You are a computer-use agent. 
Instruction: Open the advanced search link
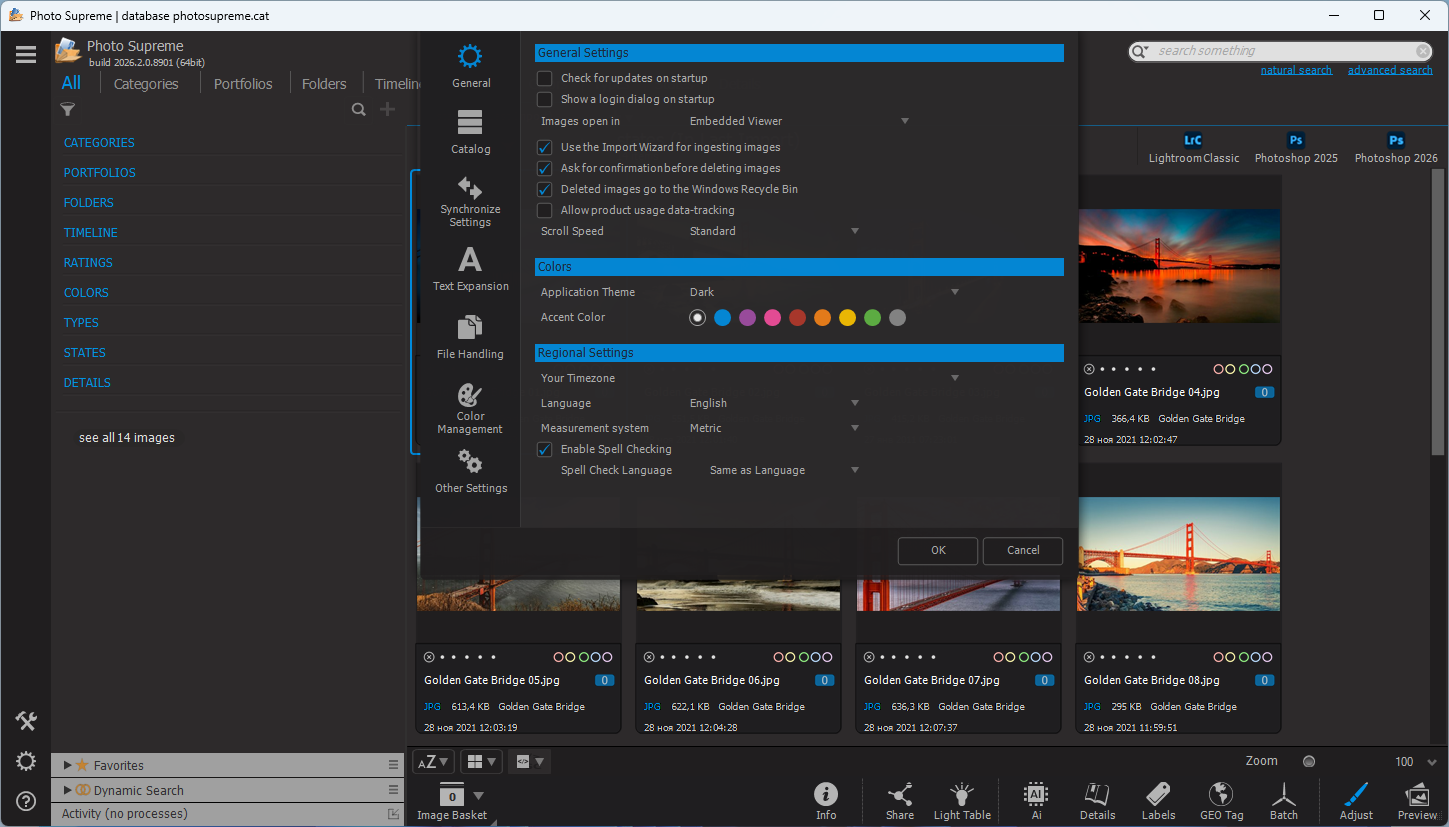(1390, 70)
